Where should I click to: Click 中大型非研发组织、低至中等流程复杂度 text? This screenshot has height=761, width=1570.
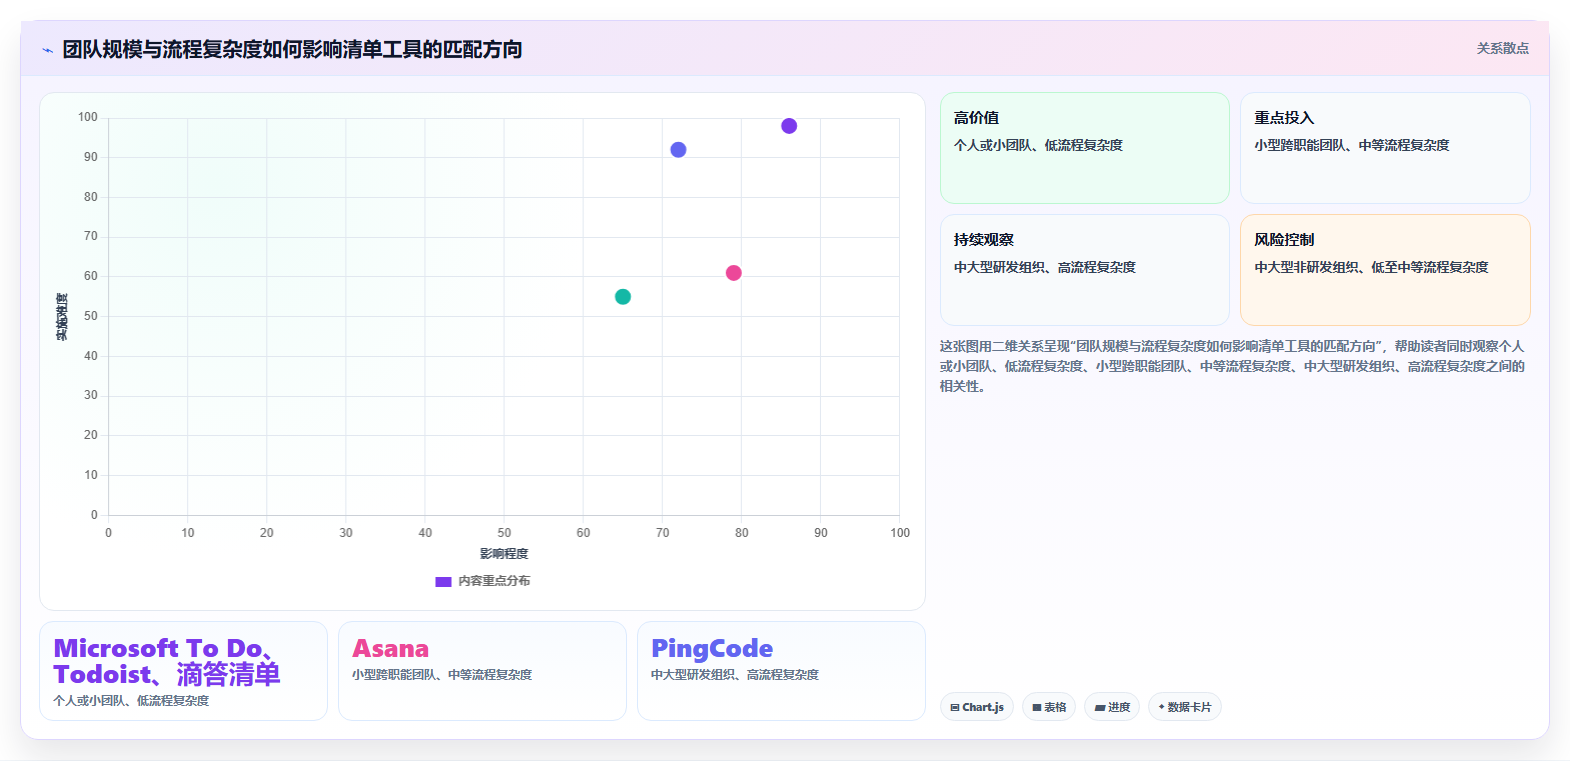click(x=1371, y=267)
